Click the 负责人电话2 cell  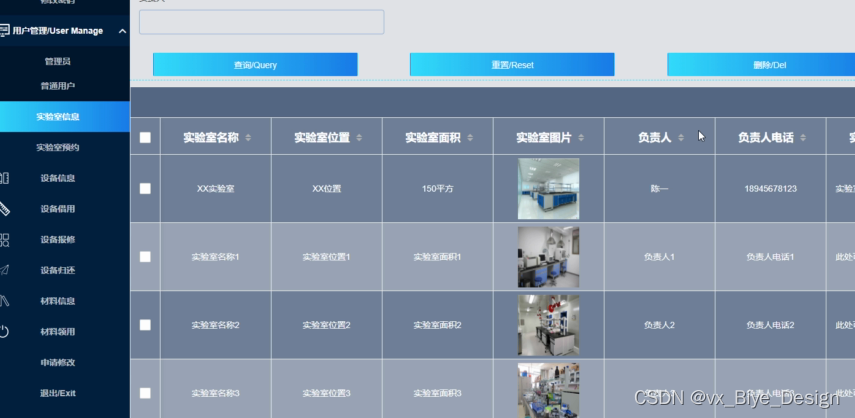[x=770, y=325]
